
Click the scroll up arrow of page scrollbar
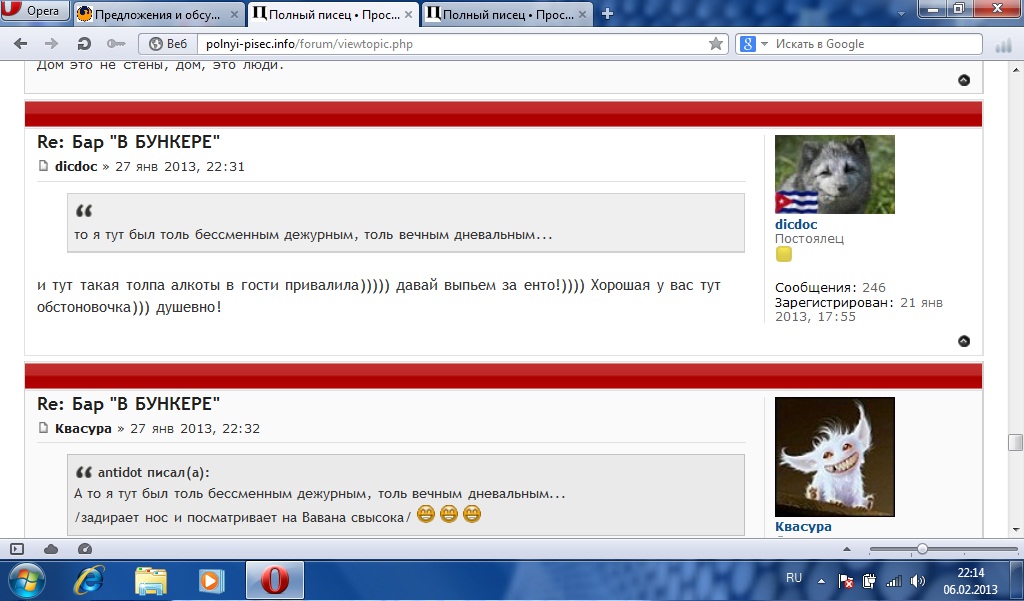coord(1016,70)
